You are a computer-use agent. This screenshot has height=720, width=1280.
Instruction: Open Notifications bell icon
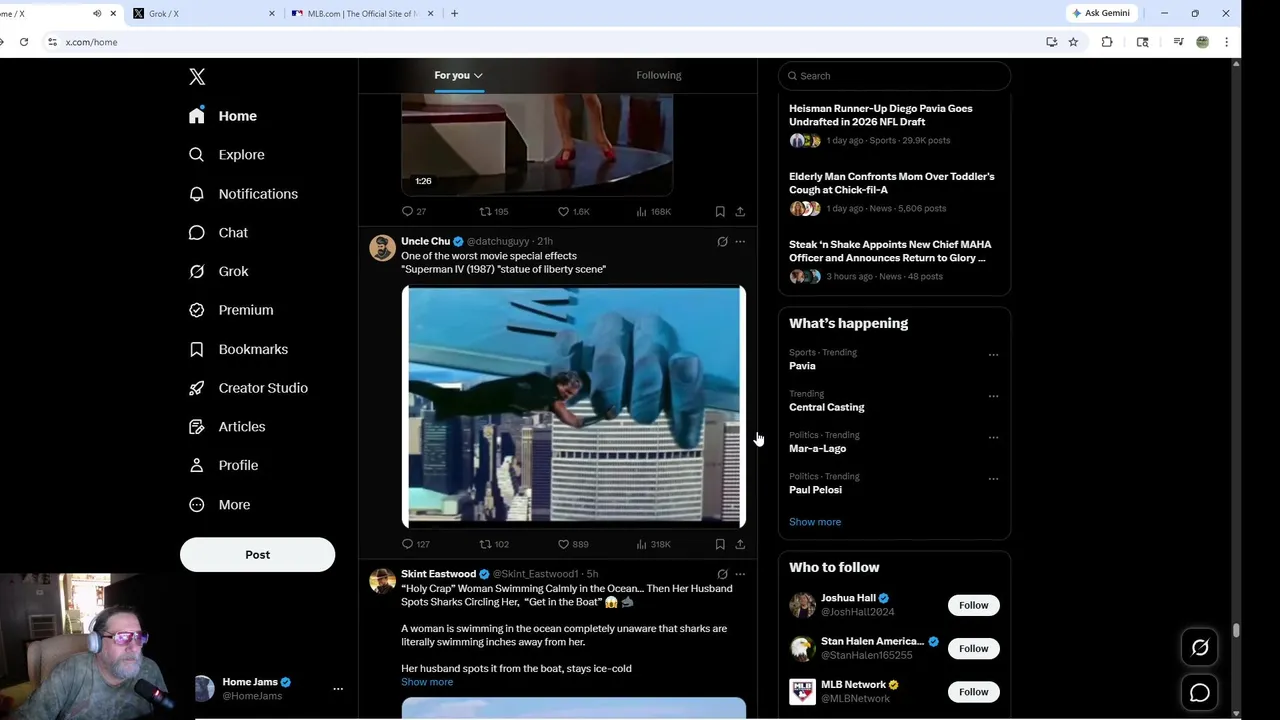197,194
